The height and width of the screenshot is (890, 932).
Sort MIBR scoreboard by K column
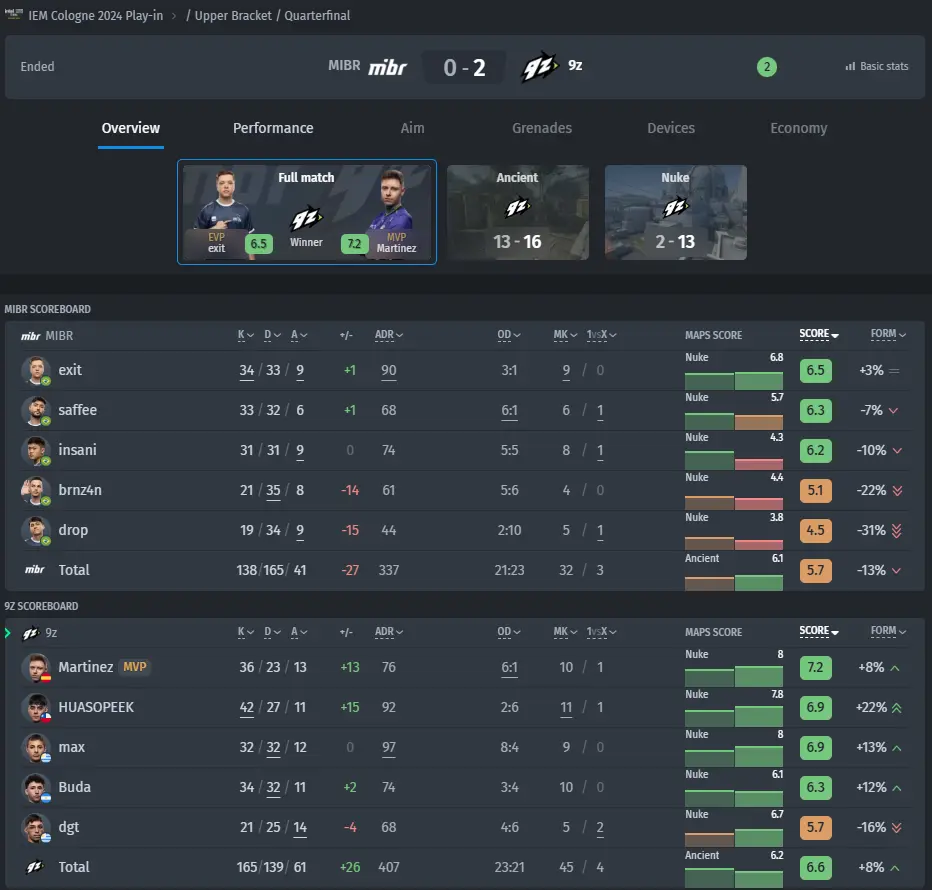click(245, 335)
